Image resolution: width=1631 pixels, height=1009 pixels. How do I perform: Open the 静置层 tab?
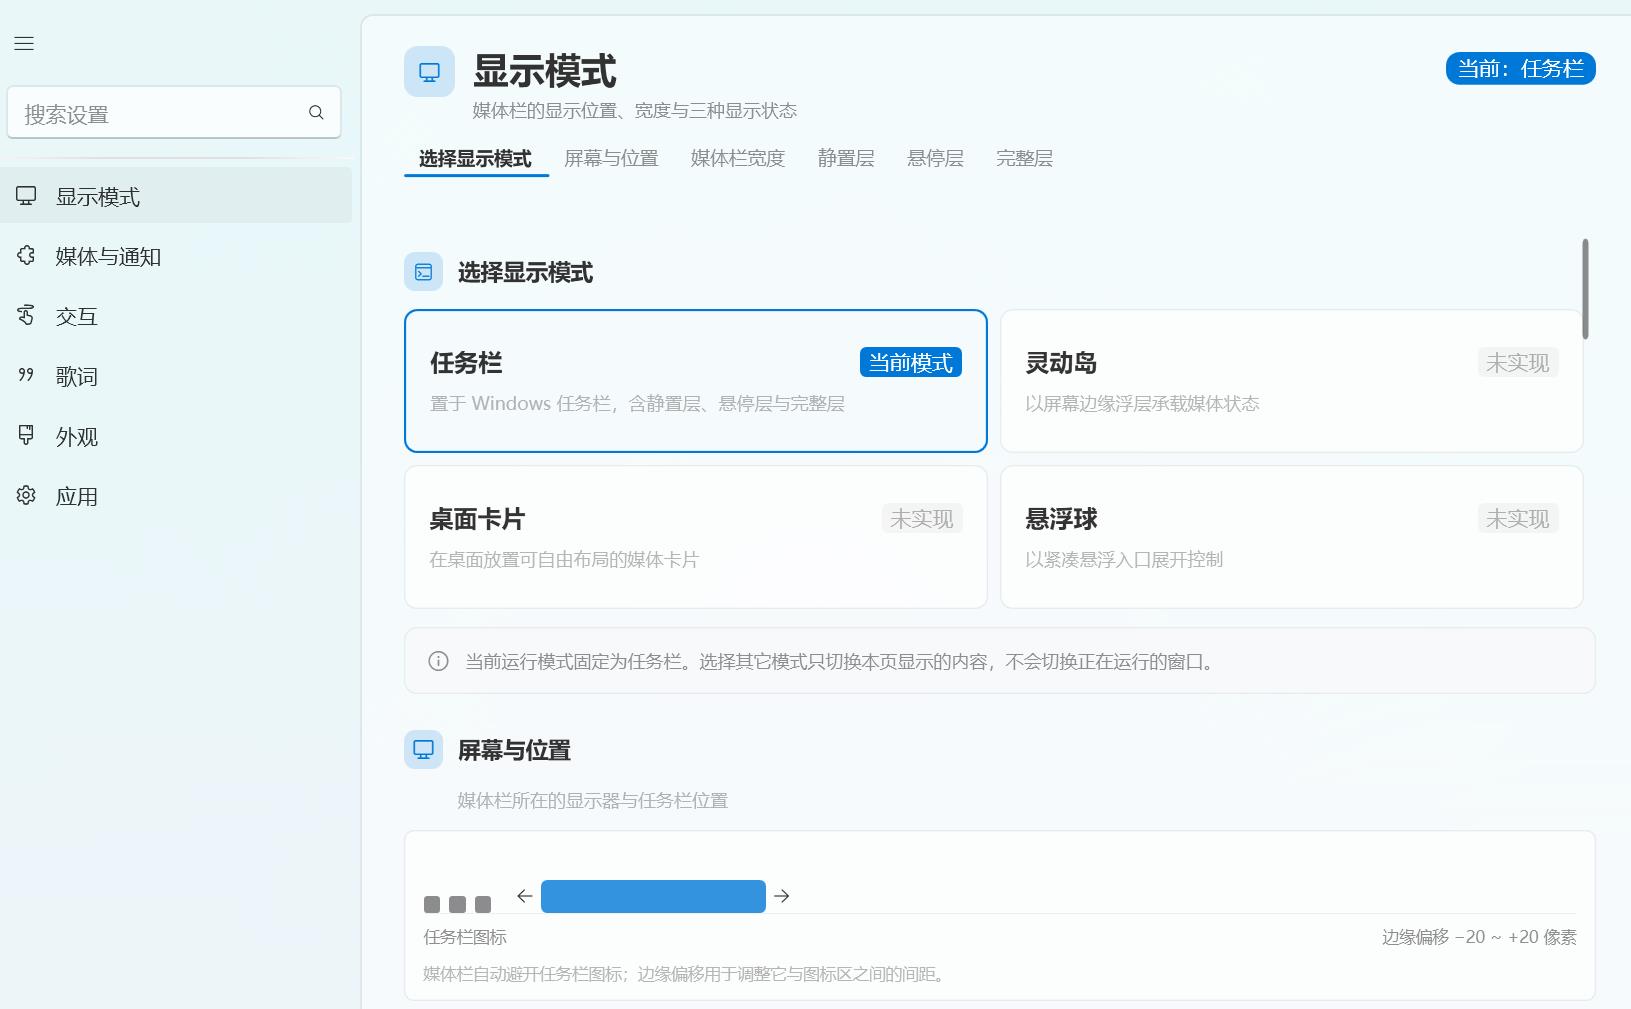pyautogui.click(x=846, y=158)
